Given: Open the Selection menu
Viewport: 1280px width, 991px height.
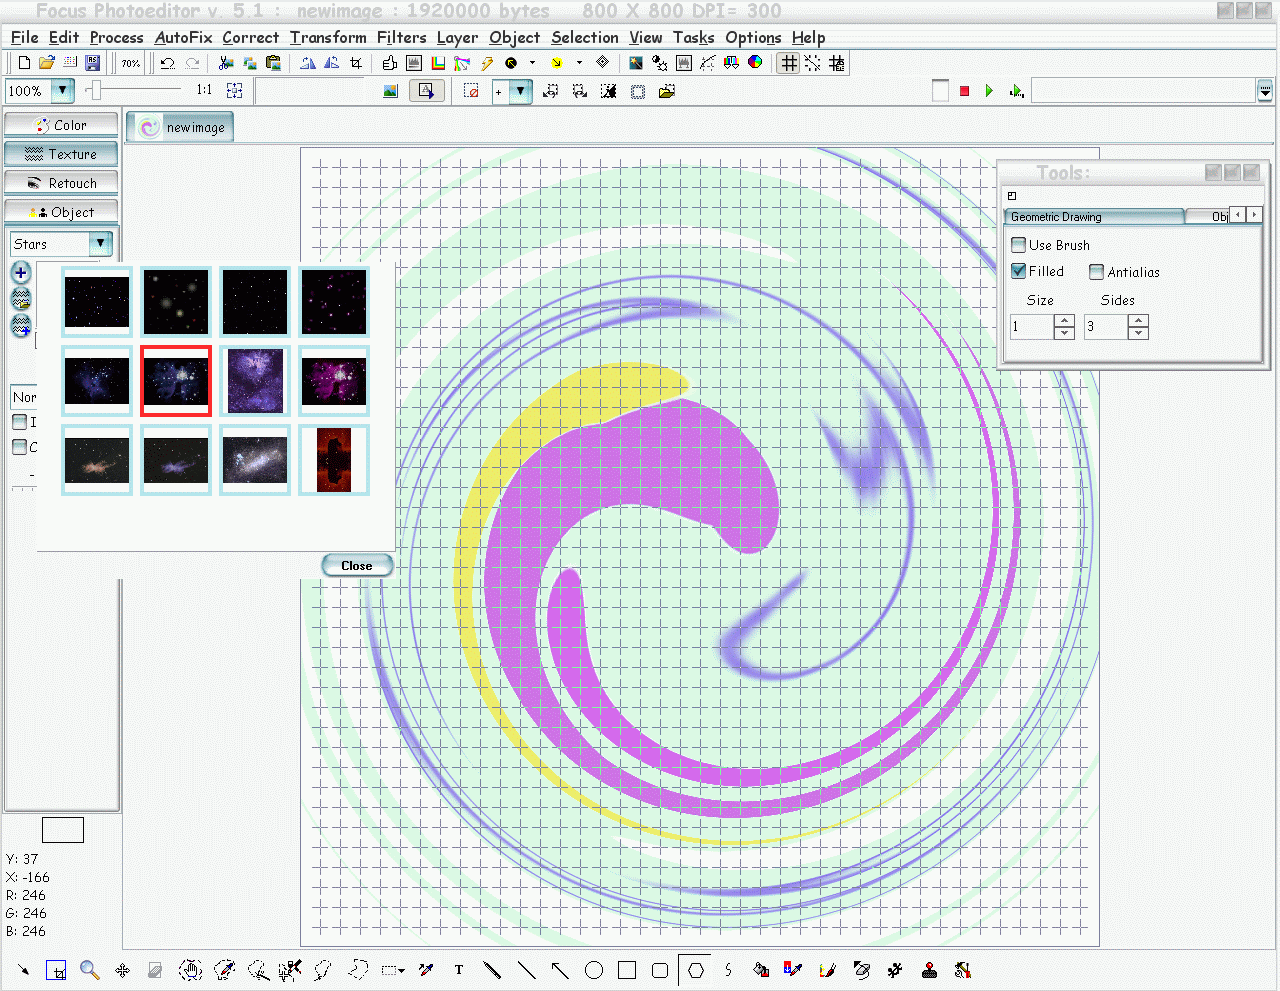Looking at the screenshot, I should tap(585, 37).
